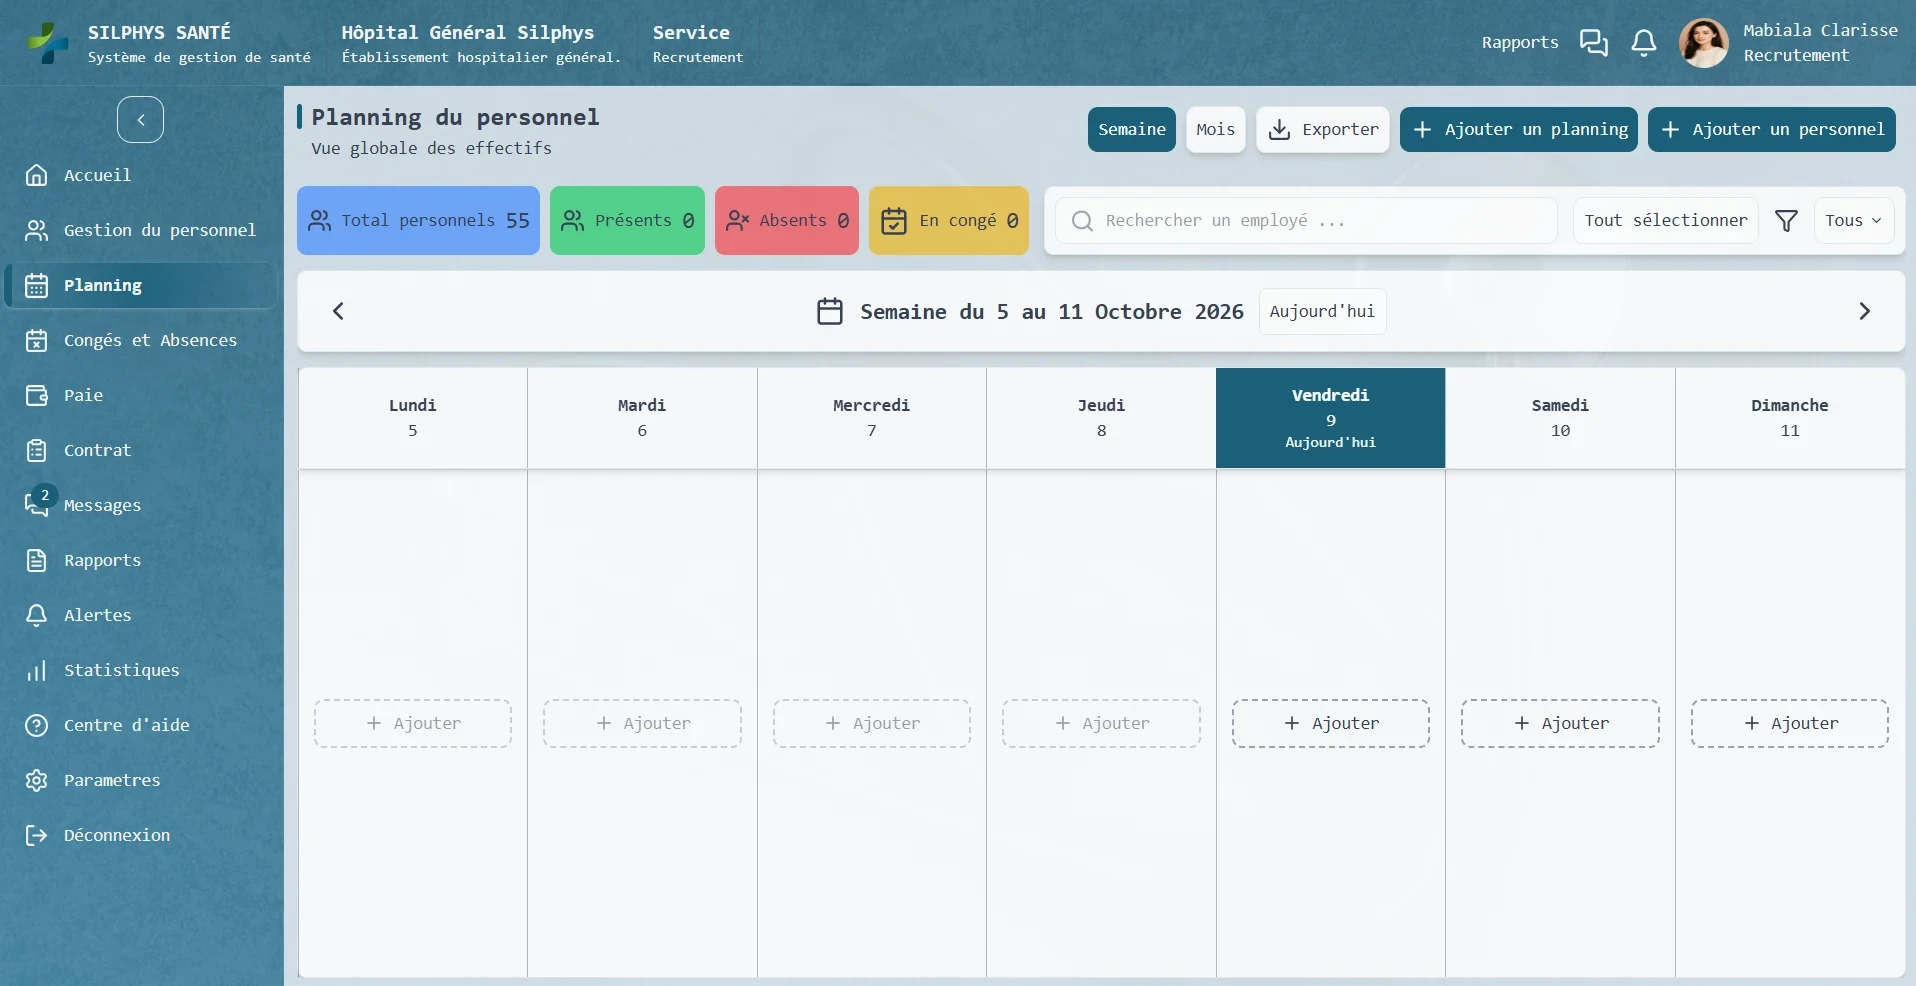1916x986 pixels.
Task: Collapse the sidebar with the chevron button
Action: [140, 120]
